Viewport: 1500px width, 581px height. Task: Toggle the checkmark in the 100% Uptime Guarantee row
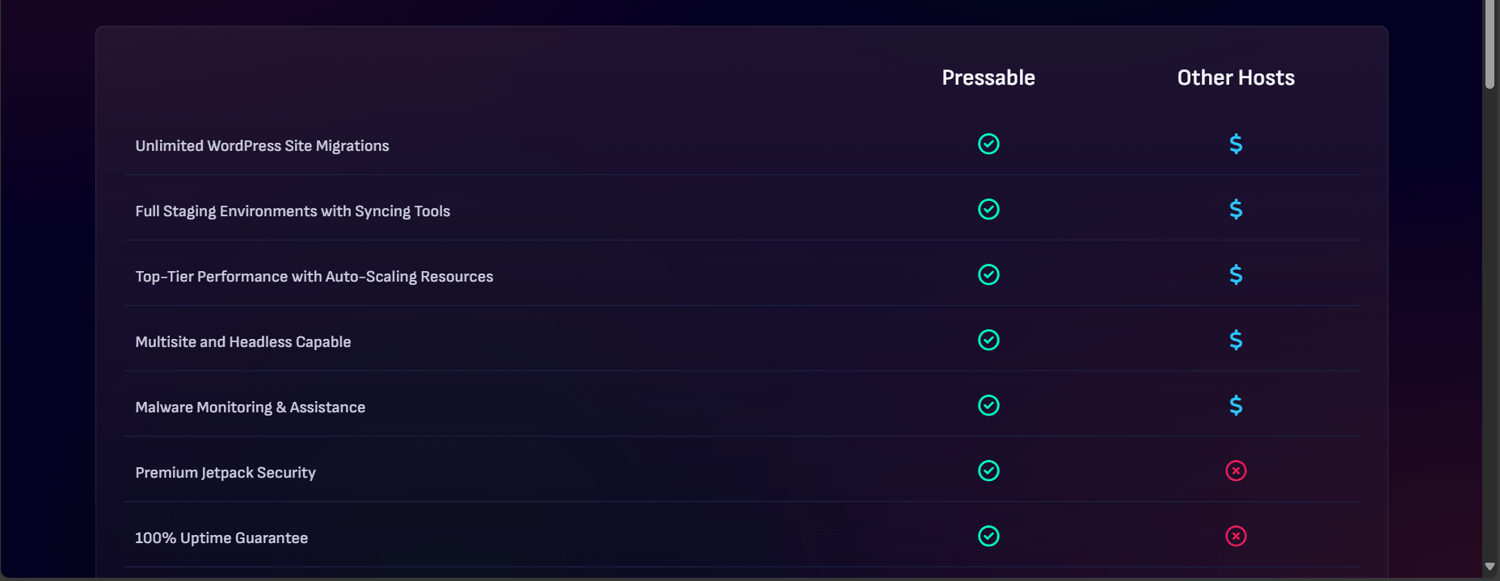point(988,536)
